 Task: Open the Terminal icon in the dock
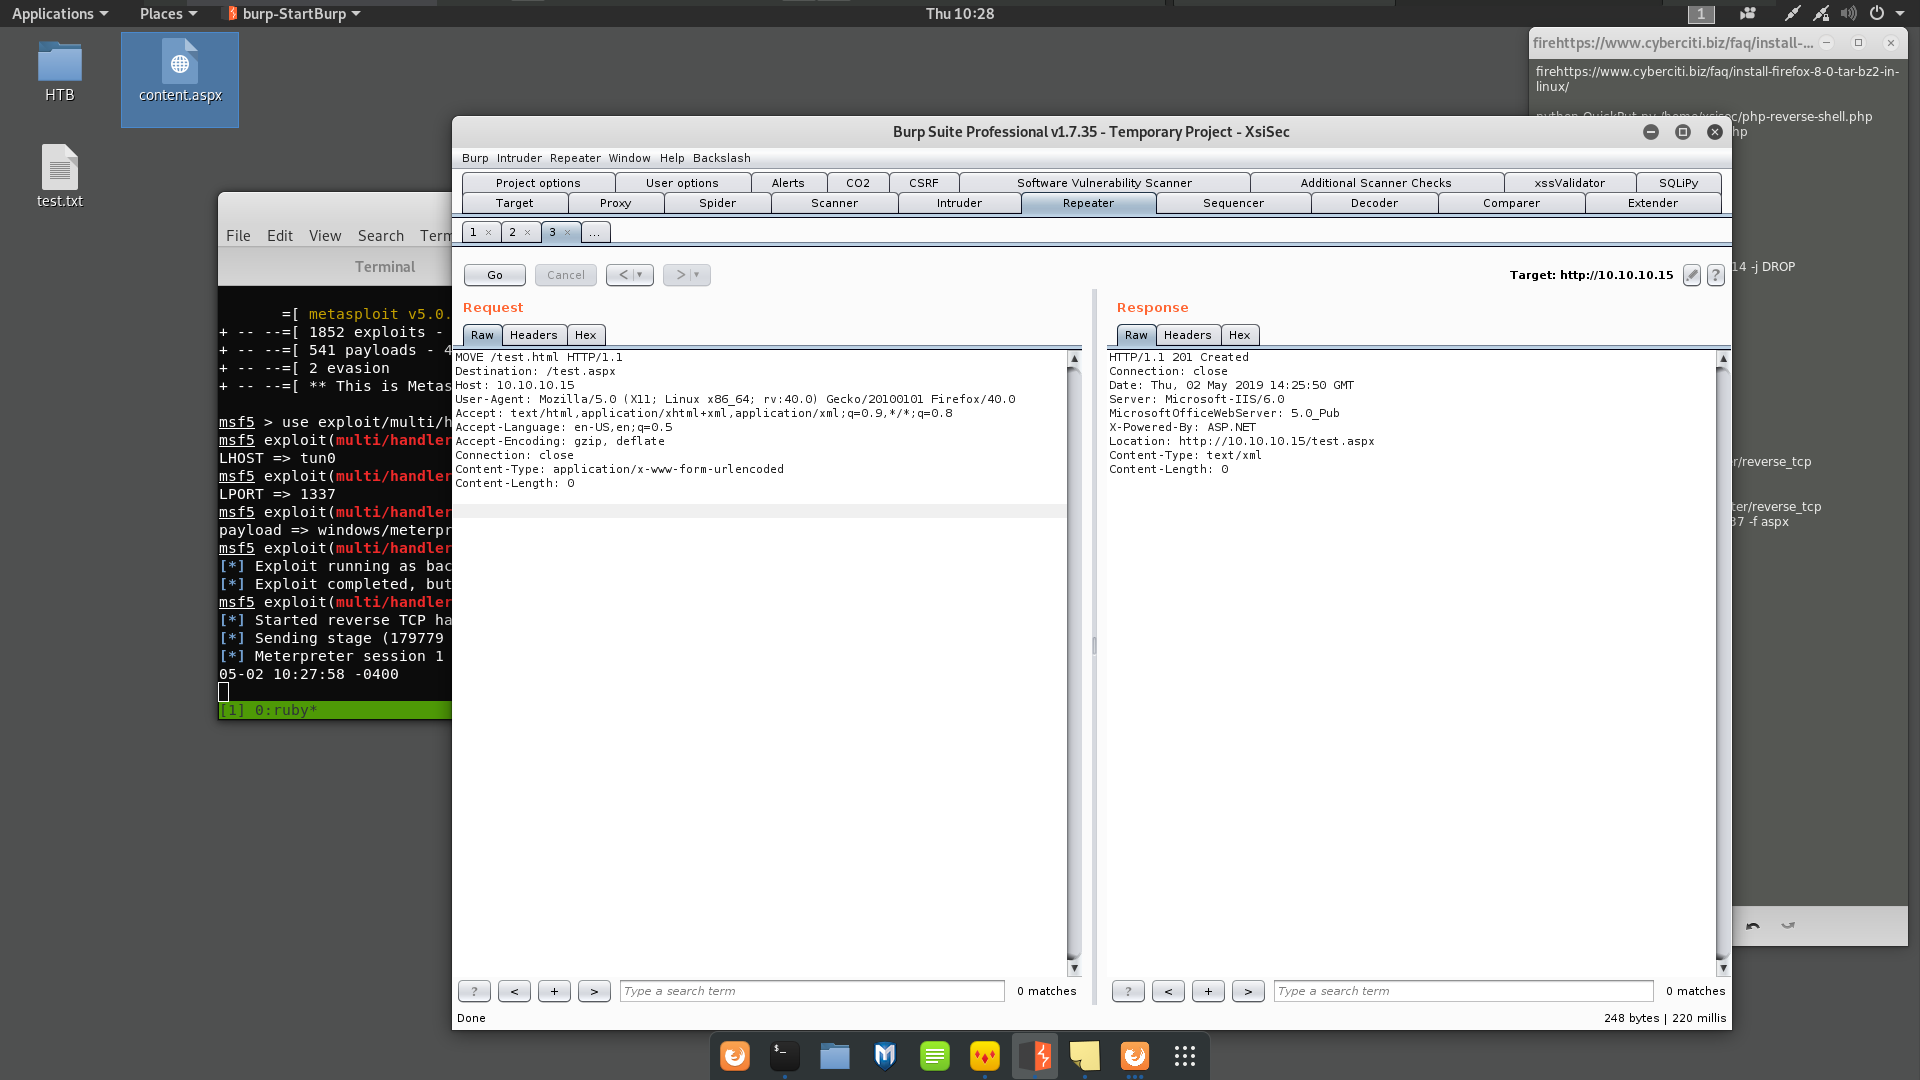785,1056
